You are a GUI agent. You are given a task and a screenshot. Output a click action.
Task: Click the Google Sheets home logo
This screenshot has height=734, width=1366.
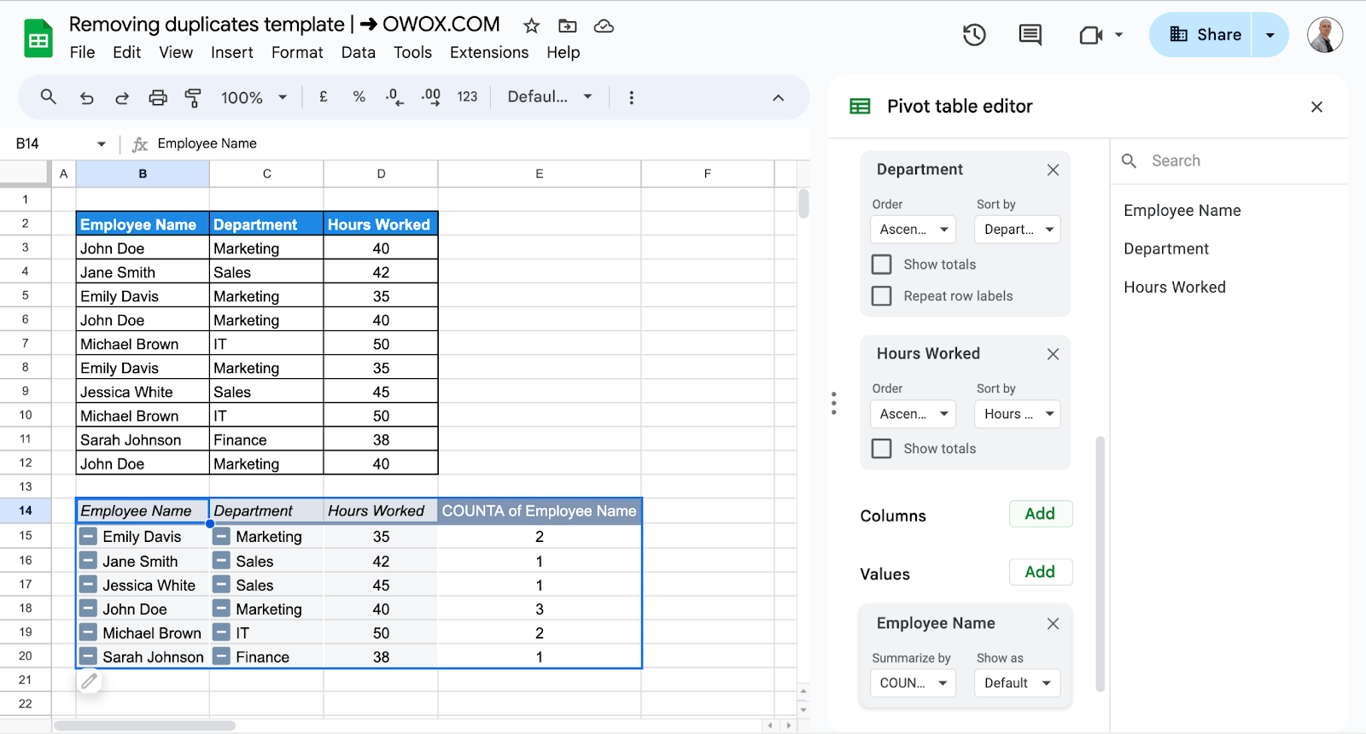[x=38, y=38]
